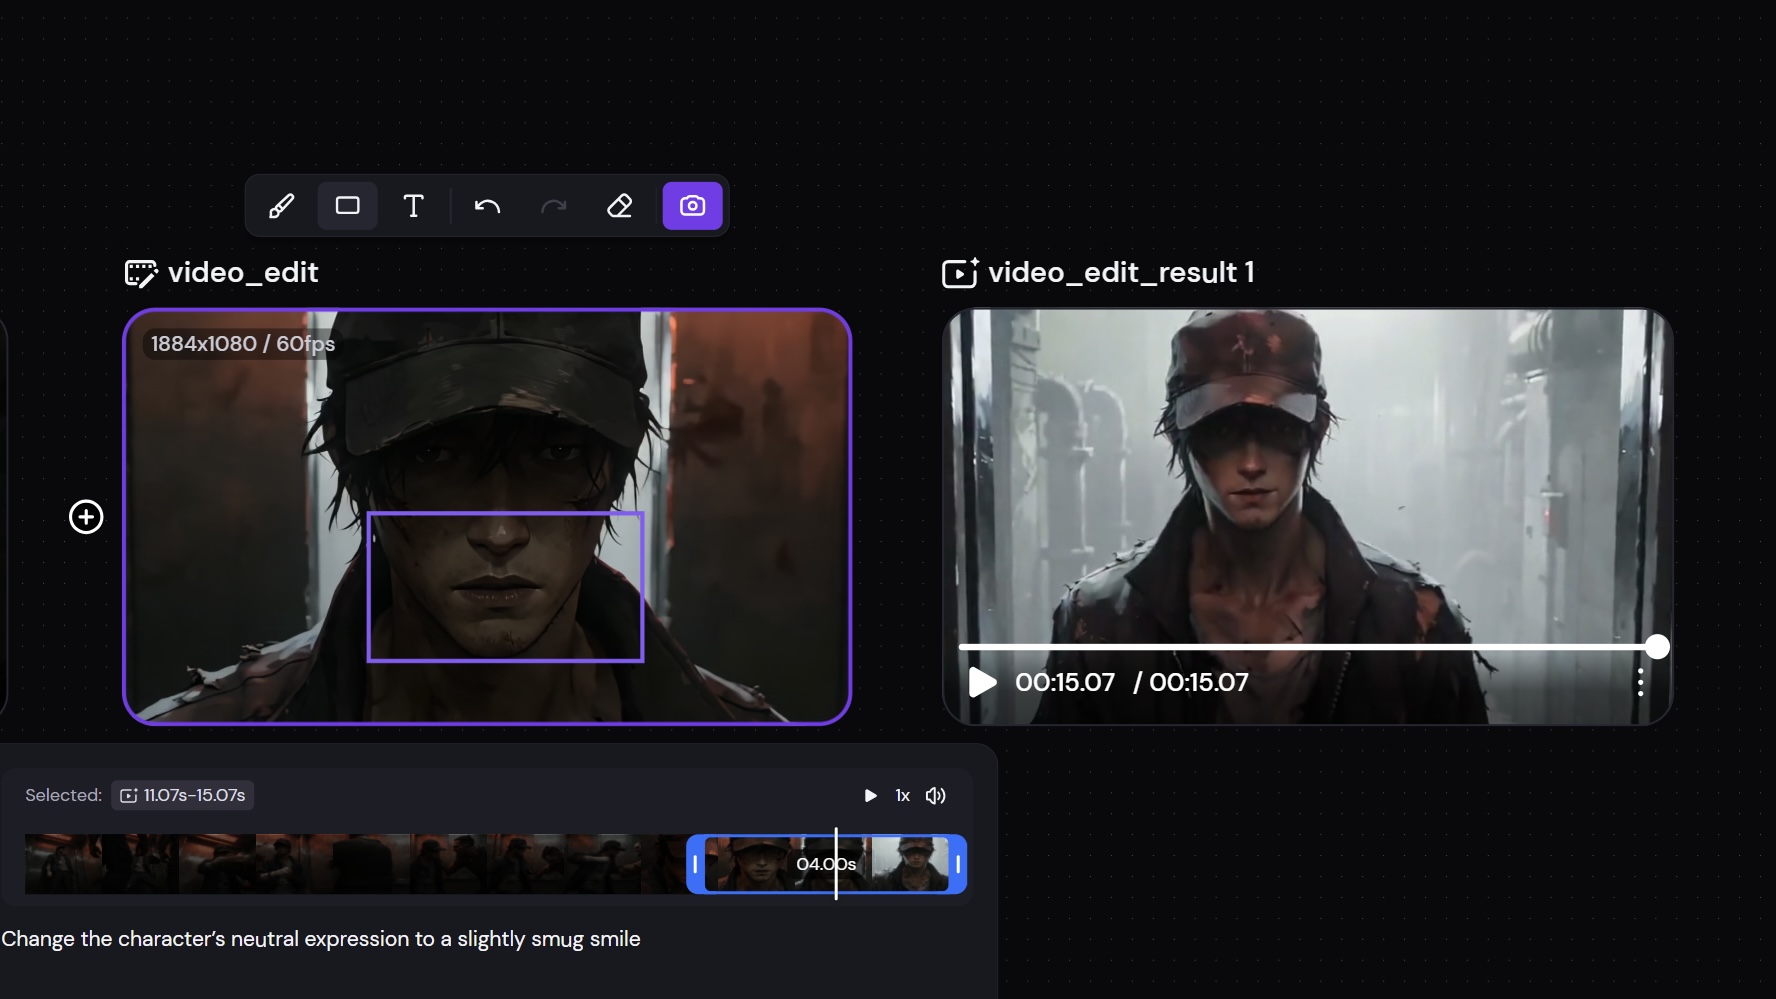Click the 00:15.07 current time readout
1776x999 pixels.
1065,682
